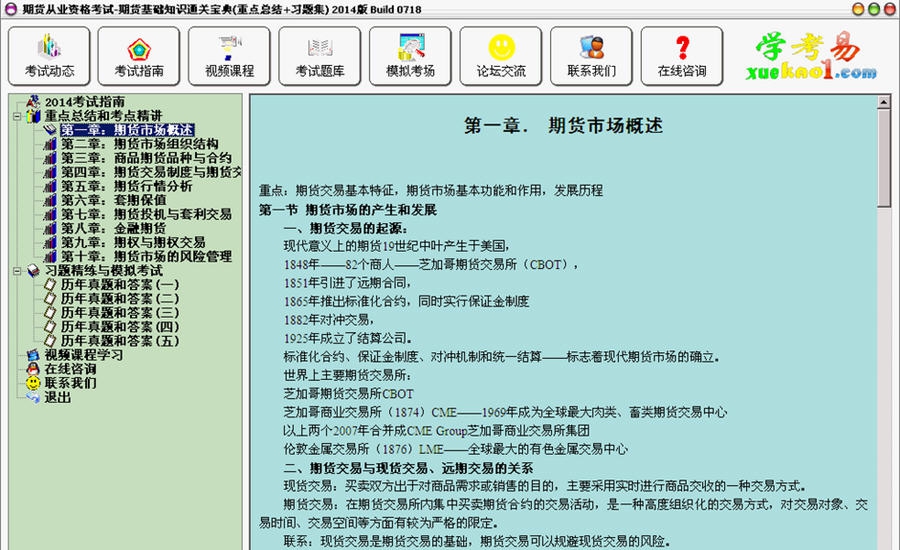Click the orange minimize window button
This screenshot has height=550, width=900.
[x=858, y=9]
